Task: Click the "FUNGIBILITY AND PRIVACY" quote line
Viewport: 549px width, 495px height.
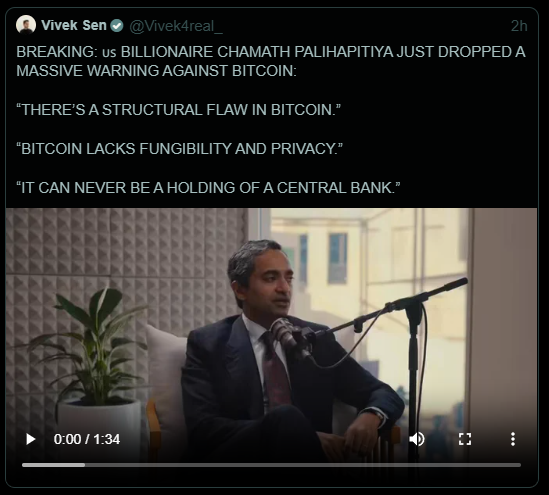Action: point(179,148)
